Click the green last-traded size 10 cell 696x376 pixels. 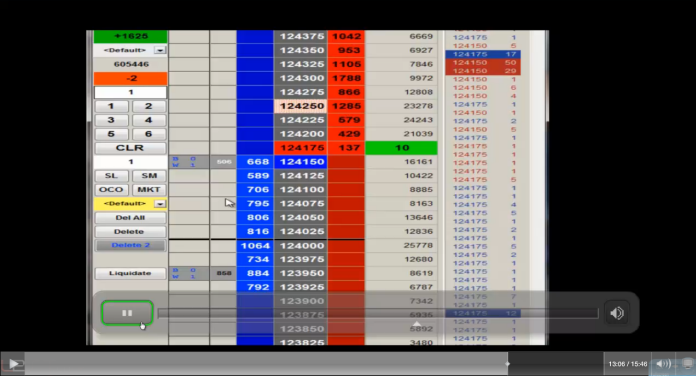[x=401, y=148]
